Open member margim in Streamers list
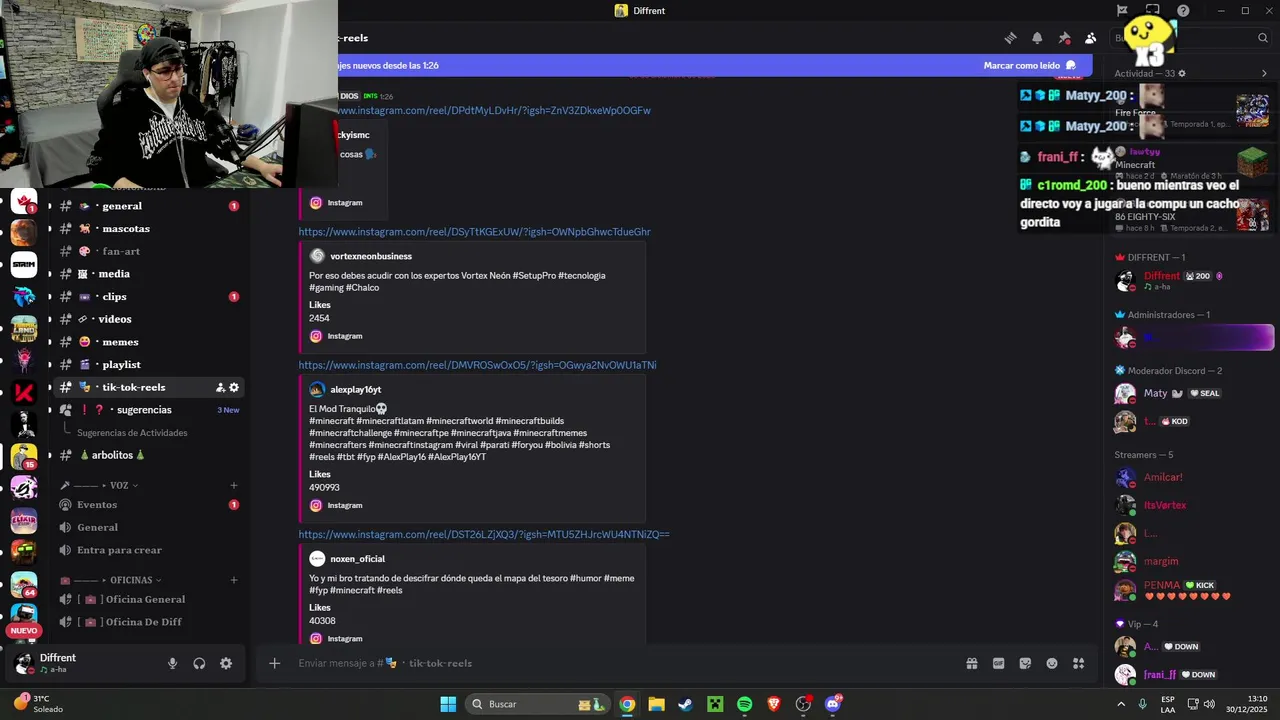This screenshot has height=720, width=1280. (x=1192, y=561)
